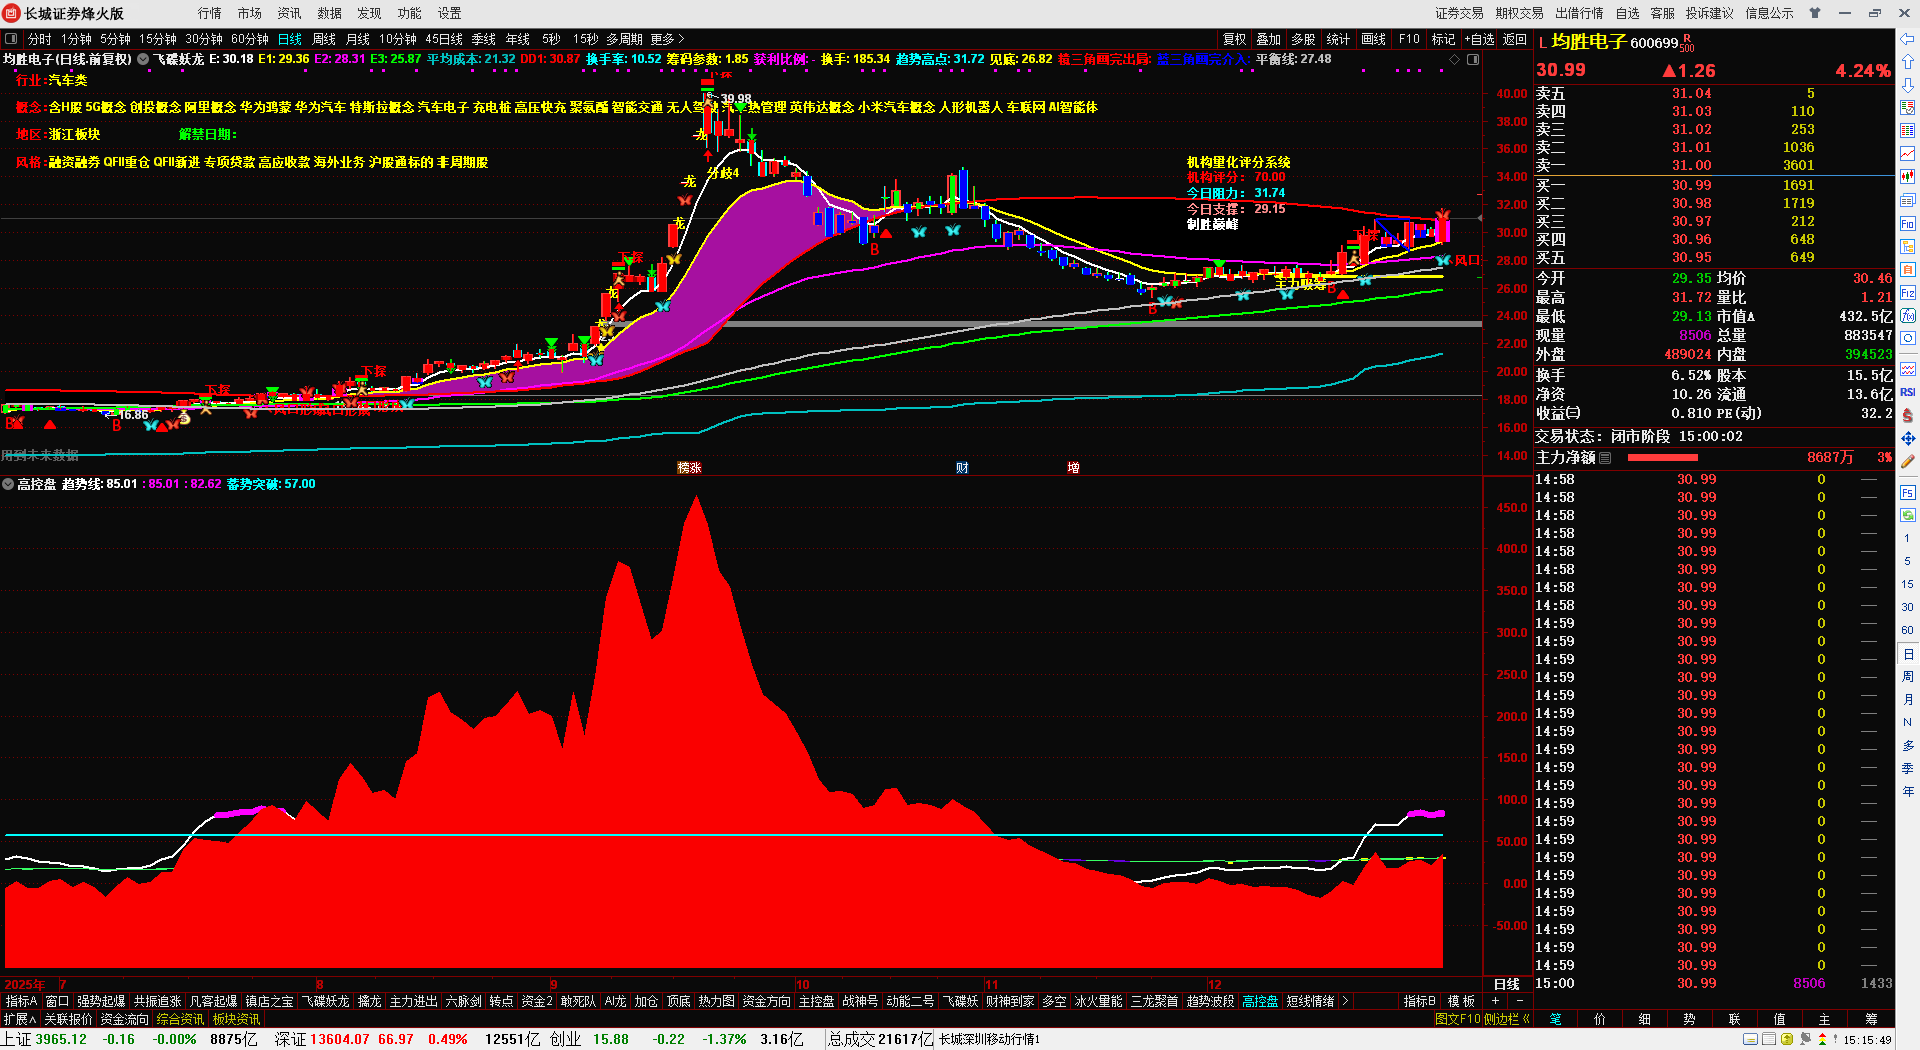Click the orange document sidebar icon

click(1908, 270)
